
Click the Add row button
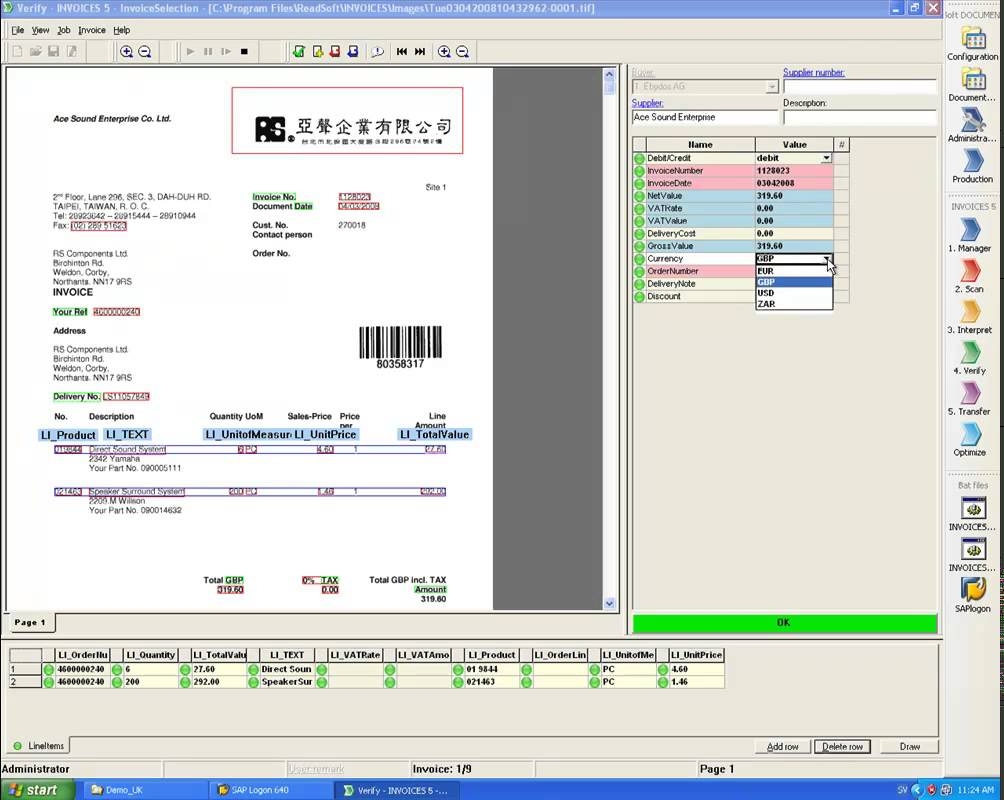coord(782,747)
